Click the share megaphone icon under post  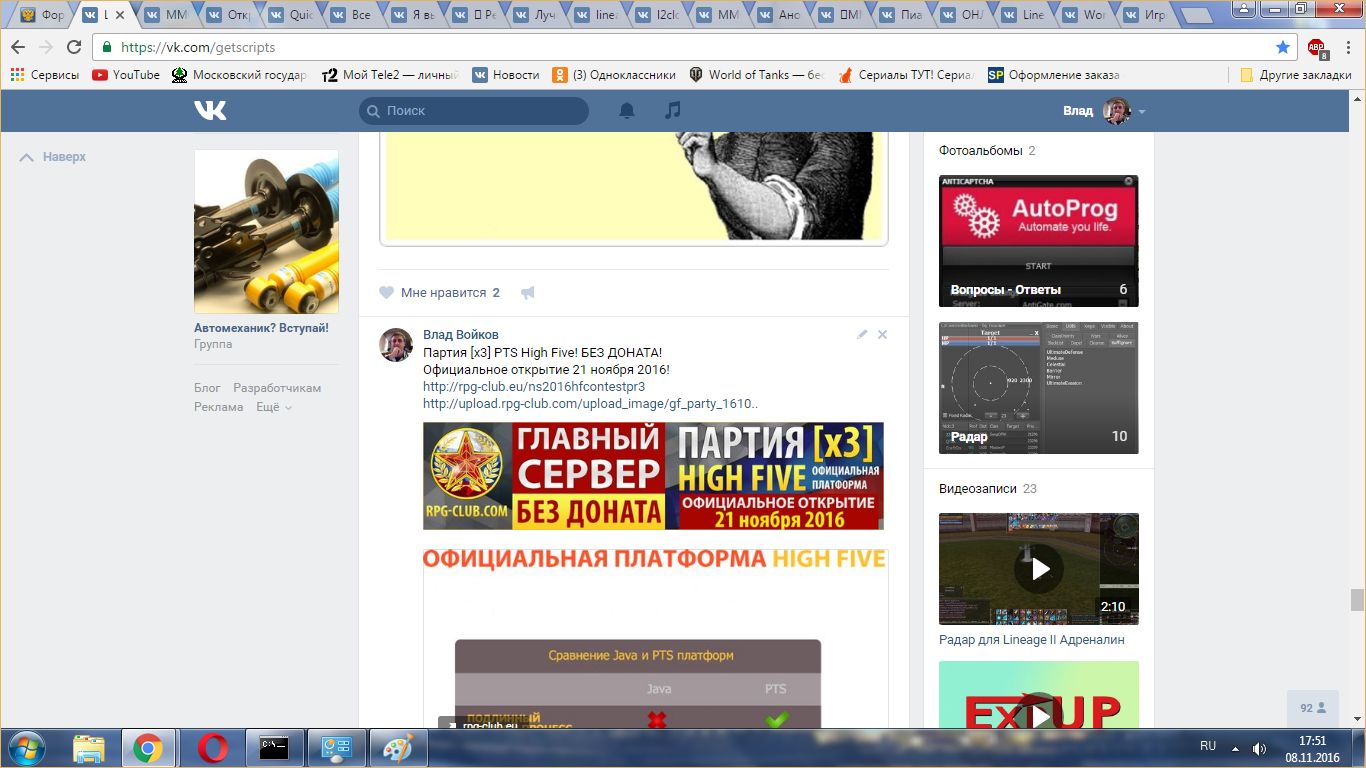[x=528, y=293]
